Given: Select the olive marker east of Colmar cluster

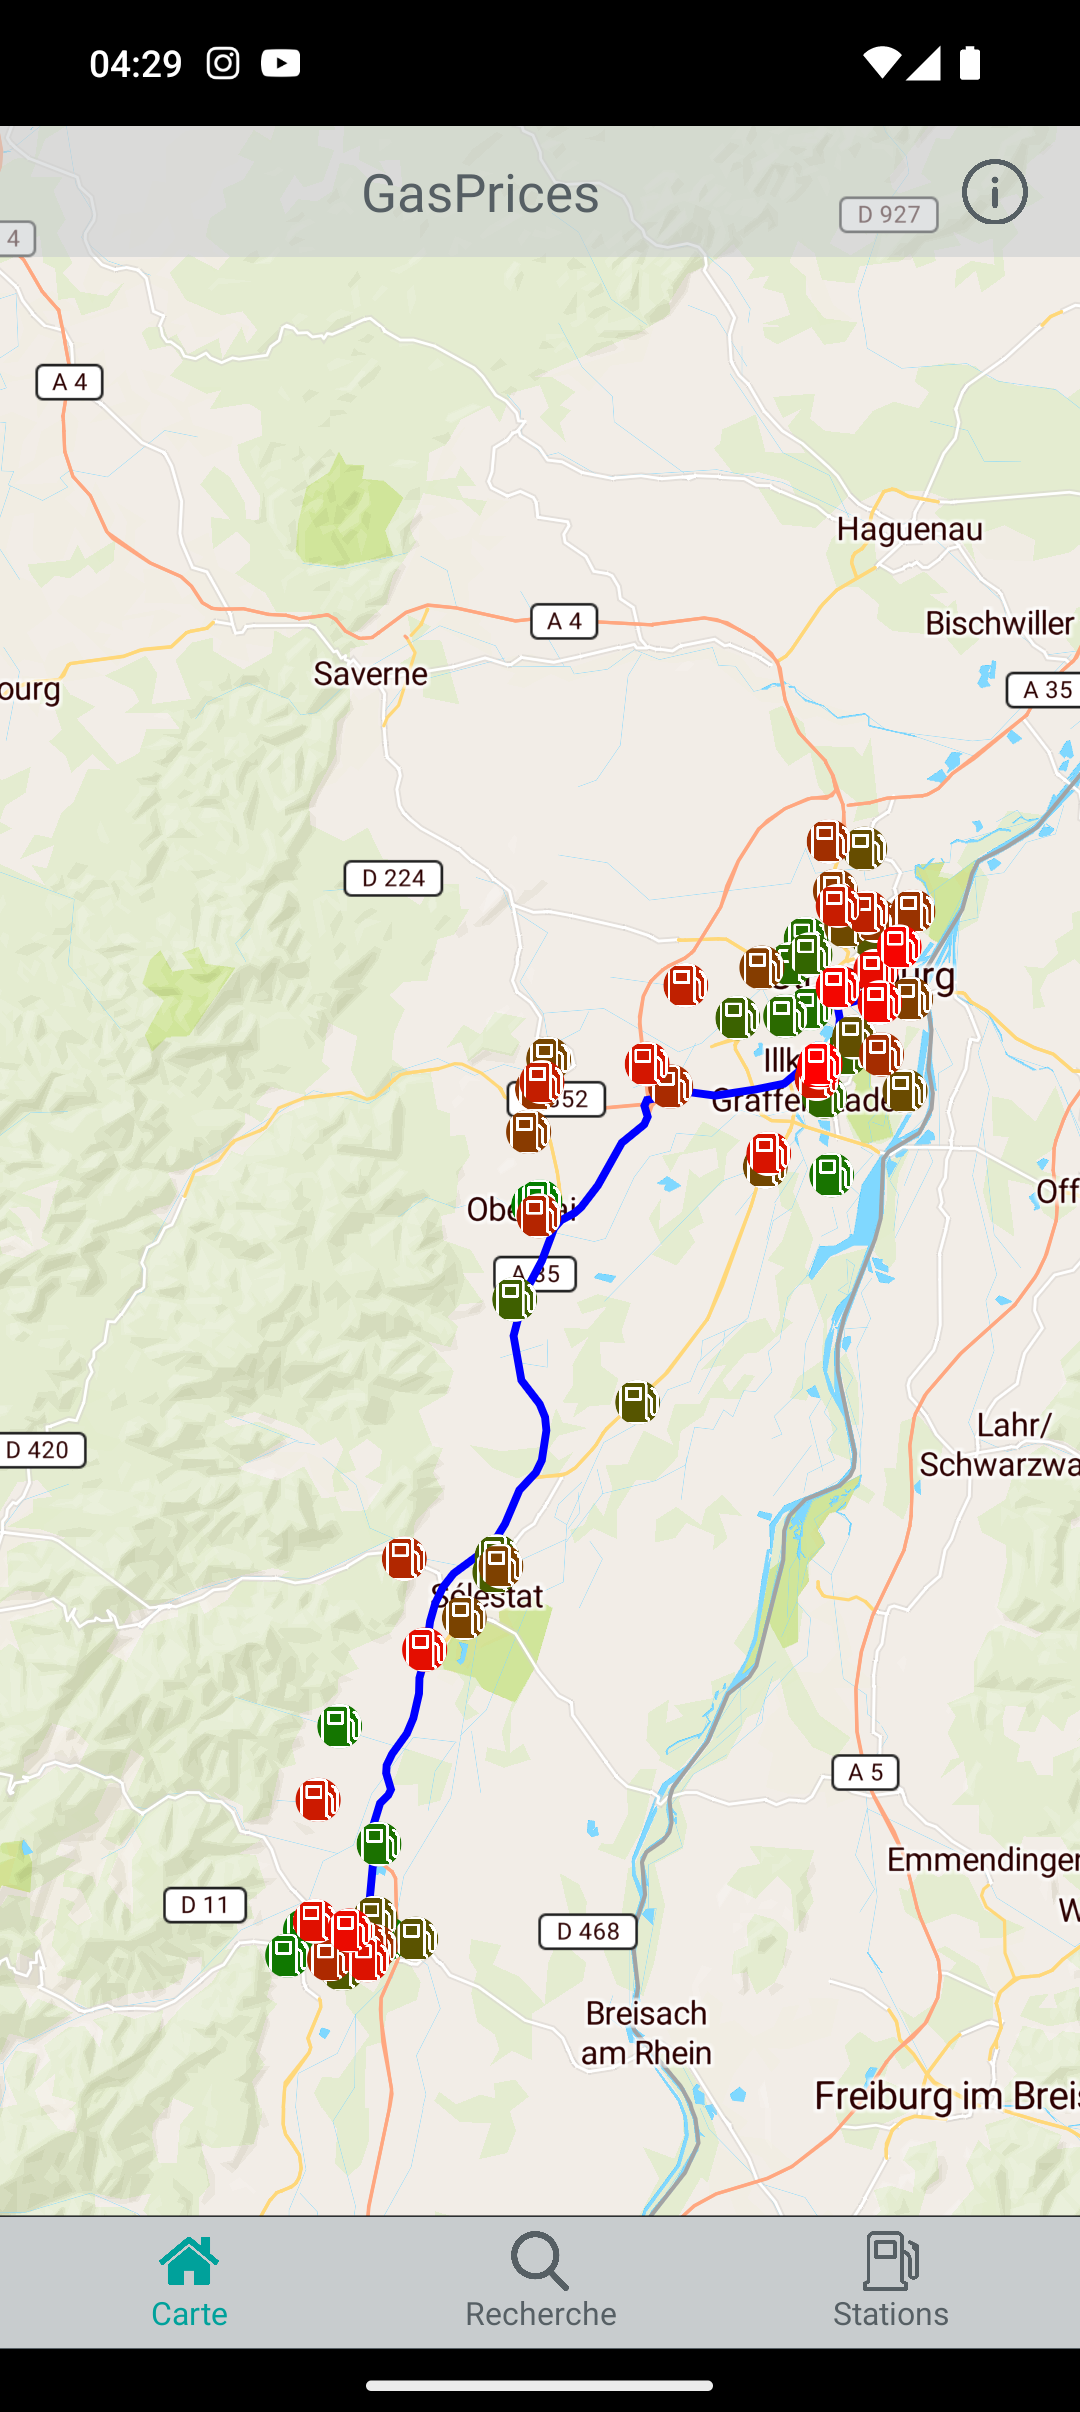Looking at the screenshot, I should [x=415, y=1939].
